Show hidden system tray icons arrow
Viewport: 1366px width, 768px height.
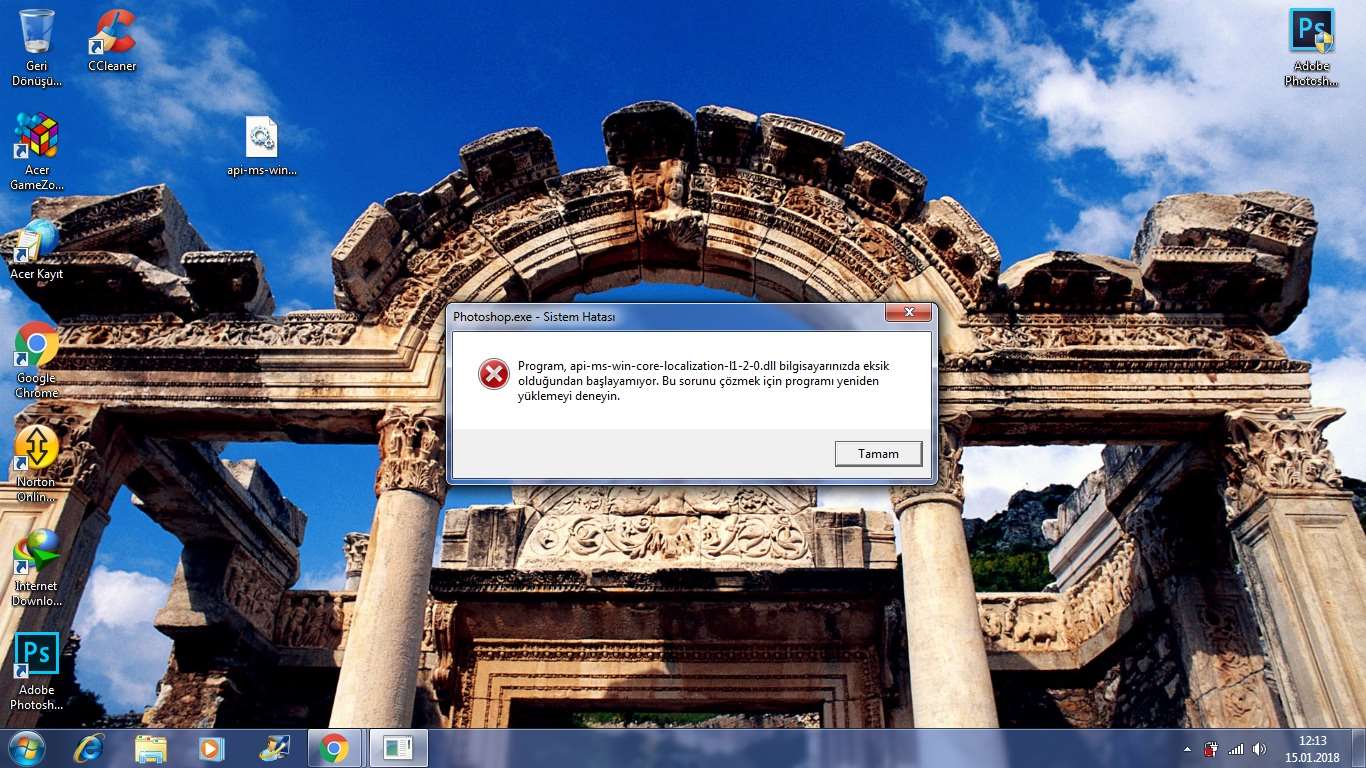pyautogui.click(x=1187, y=749)
